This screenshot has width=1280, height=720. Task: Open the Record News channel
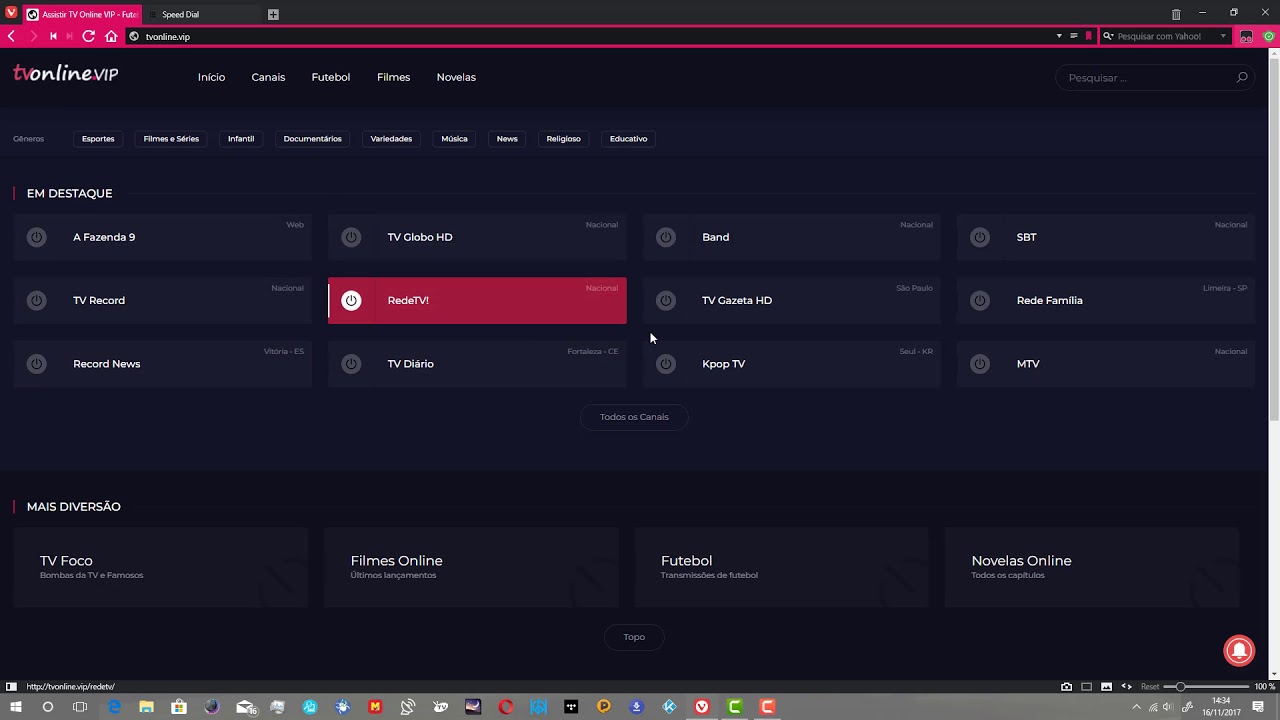point(163,364)
